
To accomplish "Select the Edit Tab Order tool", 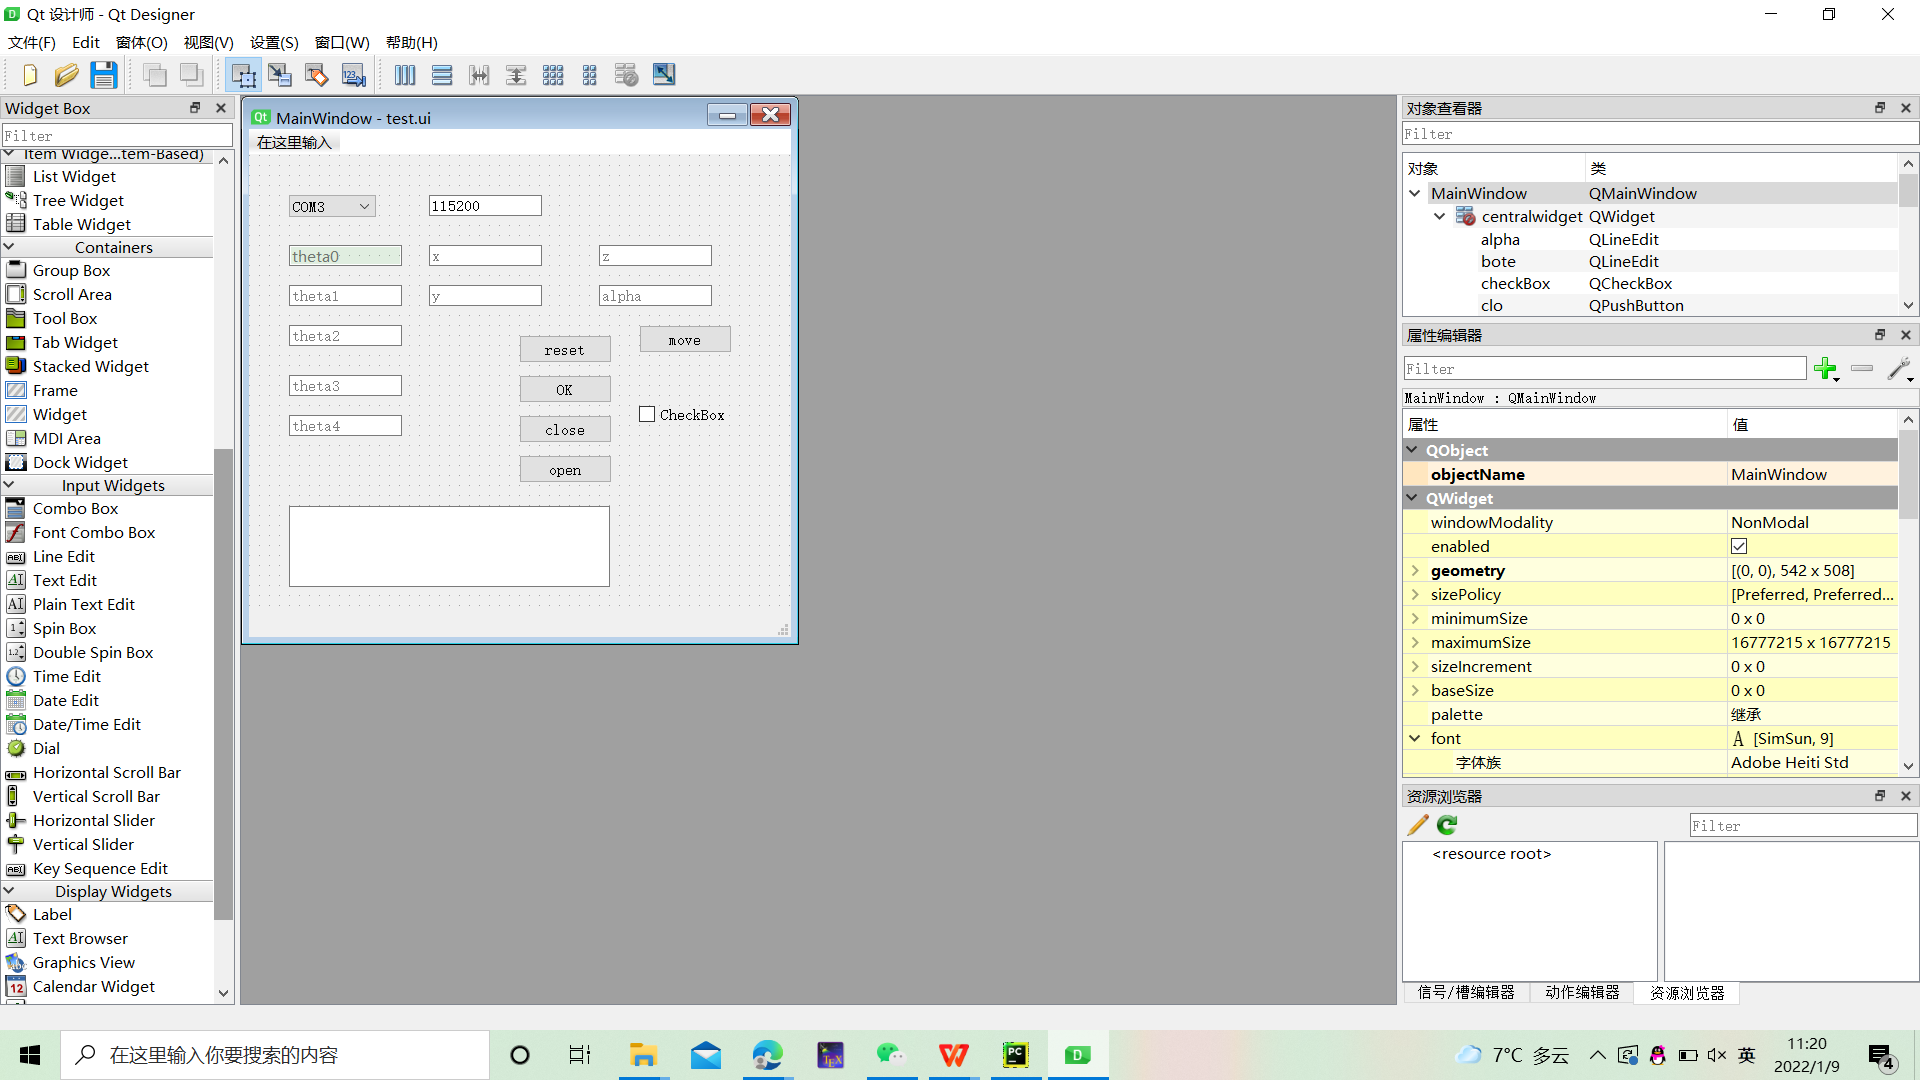I will pos(354,75).
